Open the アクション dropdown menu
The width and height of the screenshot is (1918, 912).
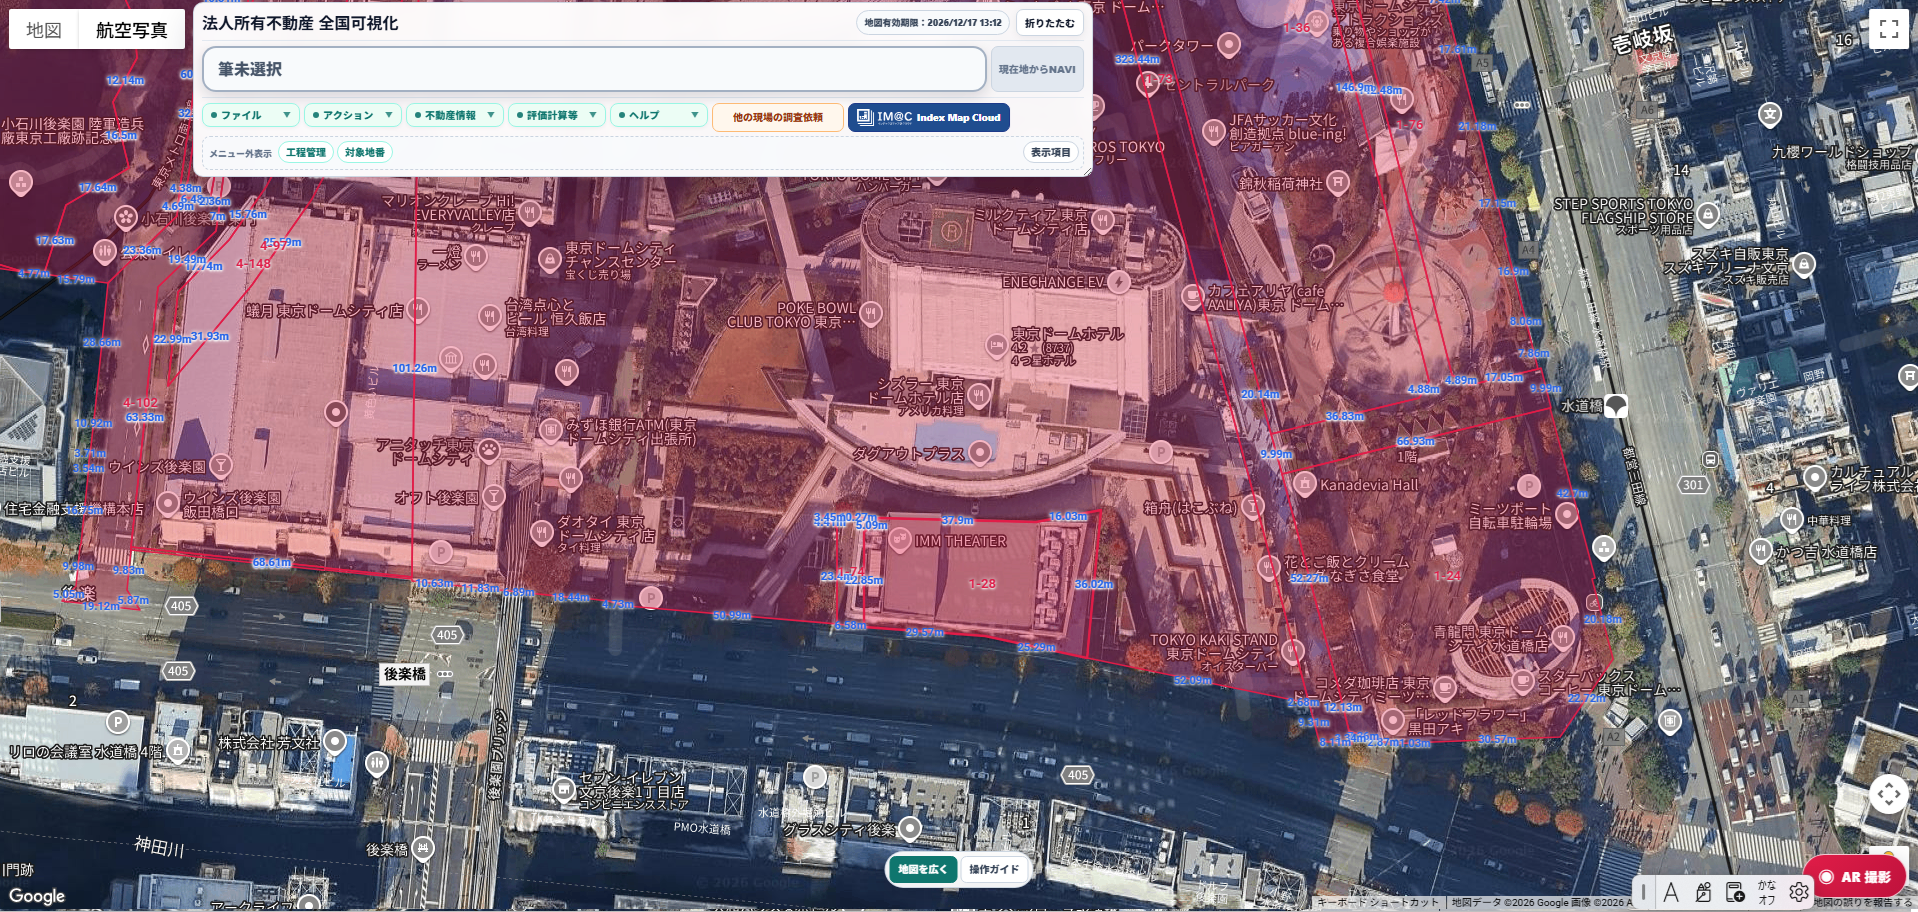click(353, 115)
